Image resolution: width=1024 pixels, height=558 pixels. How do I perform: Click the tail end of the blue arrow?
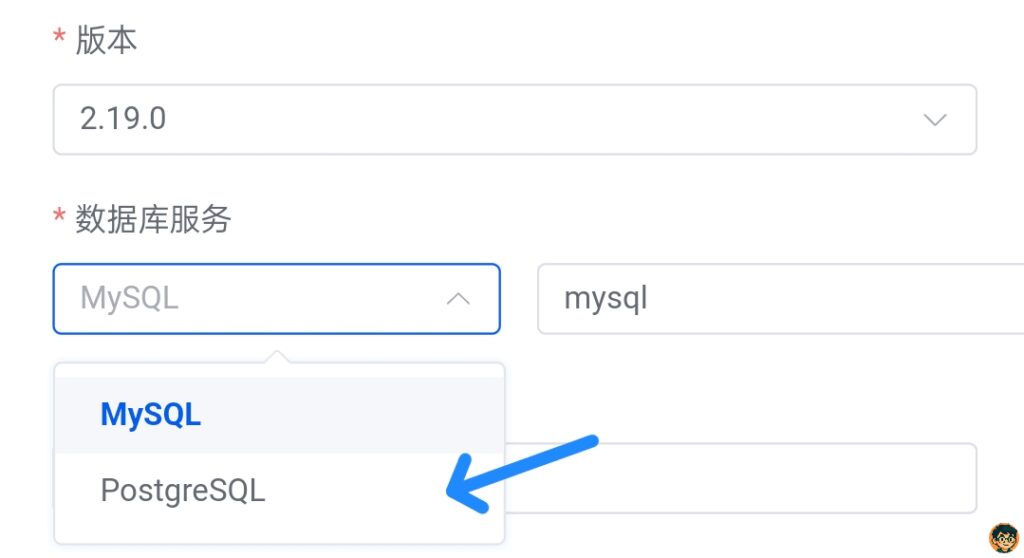588,443
